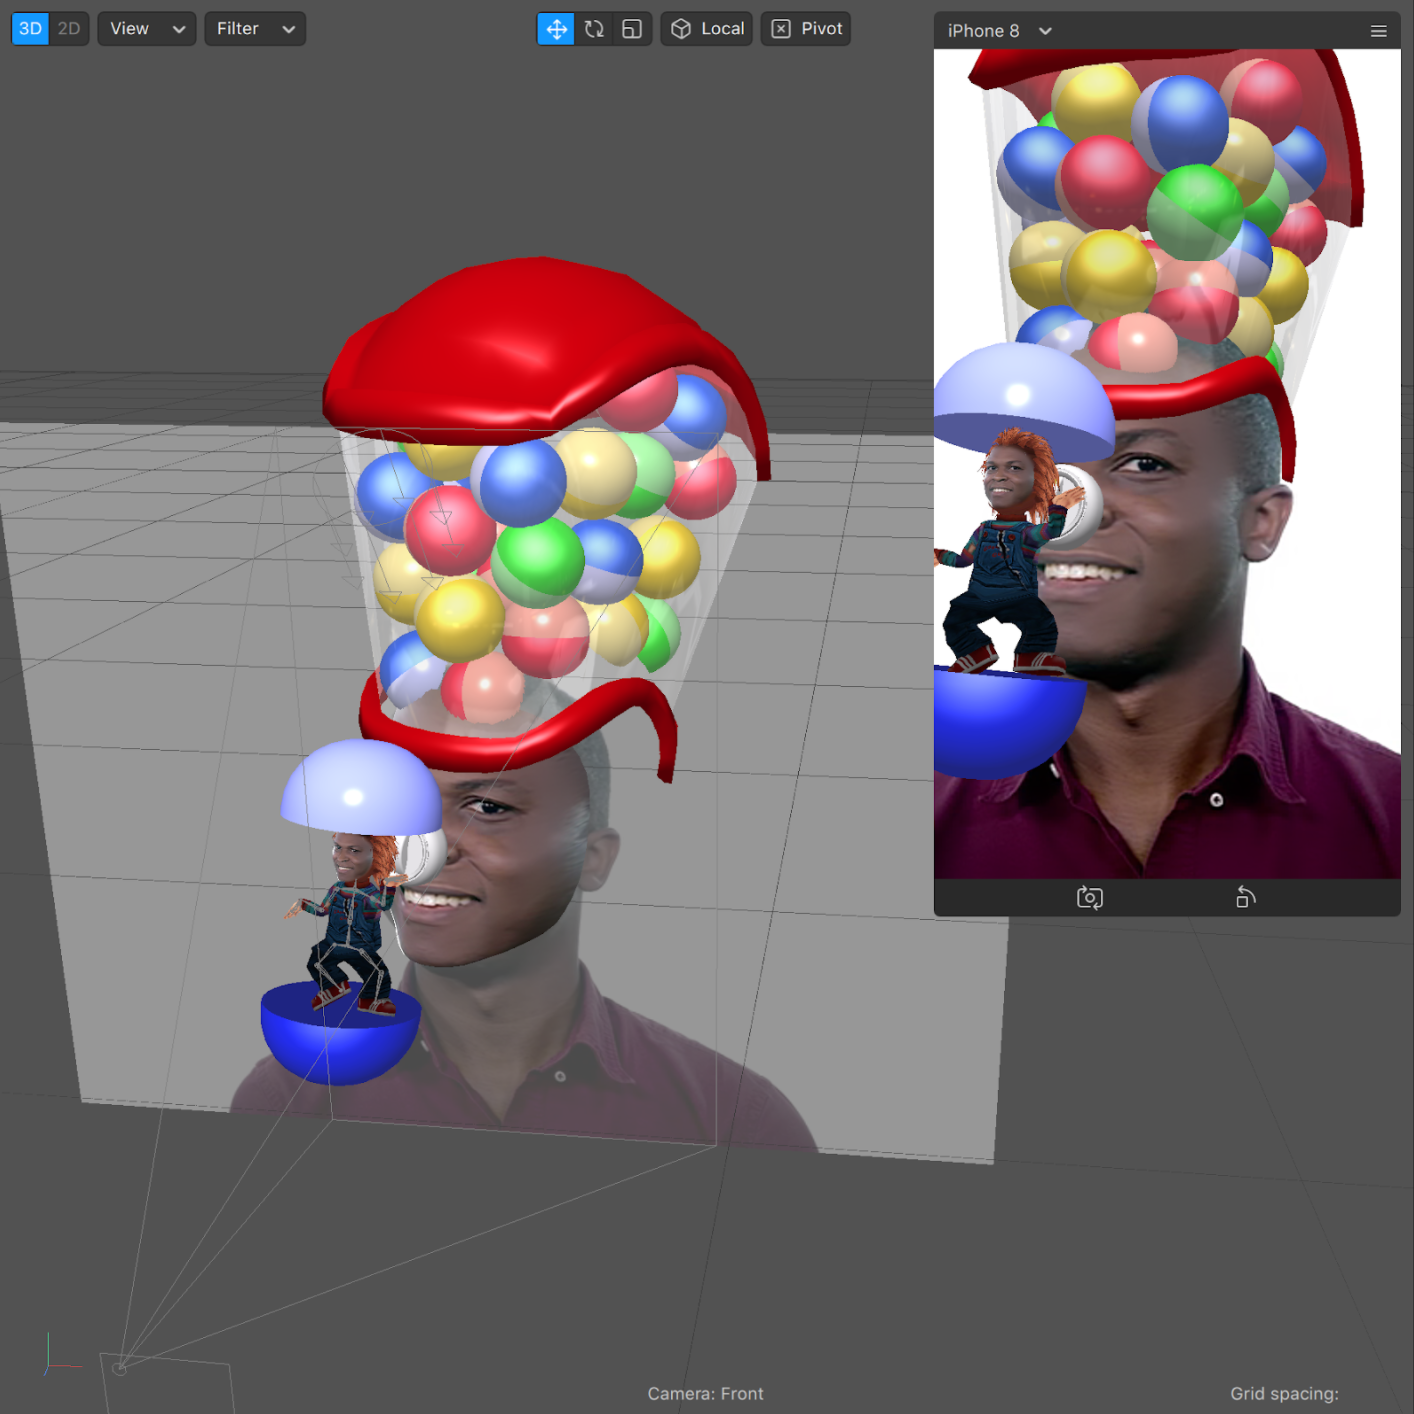Open the Filter dropdown menu
This screenshot has width=1414, height=1414.
pos(255,29)
